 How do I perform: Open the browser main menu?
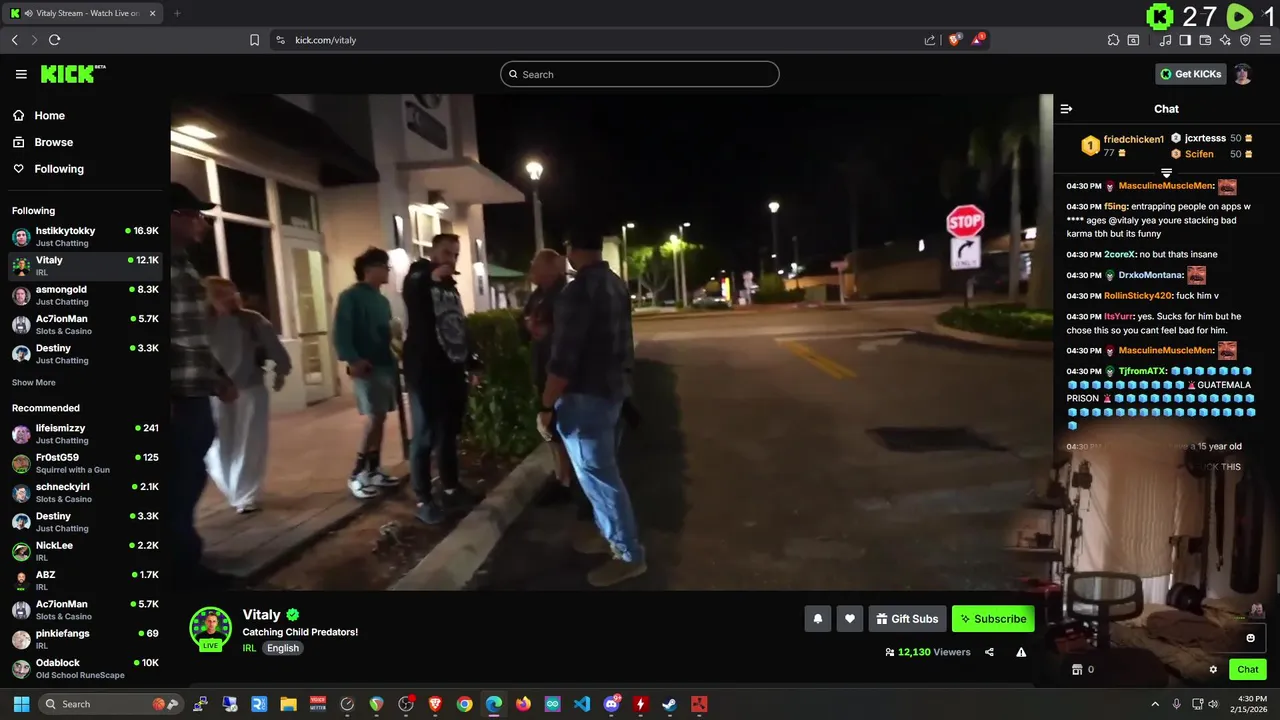click(1265, 40)
